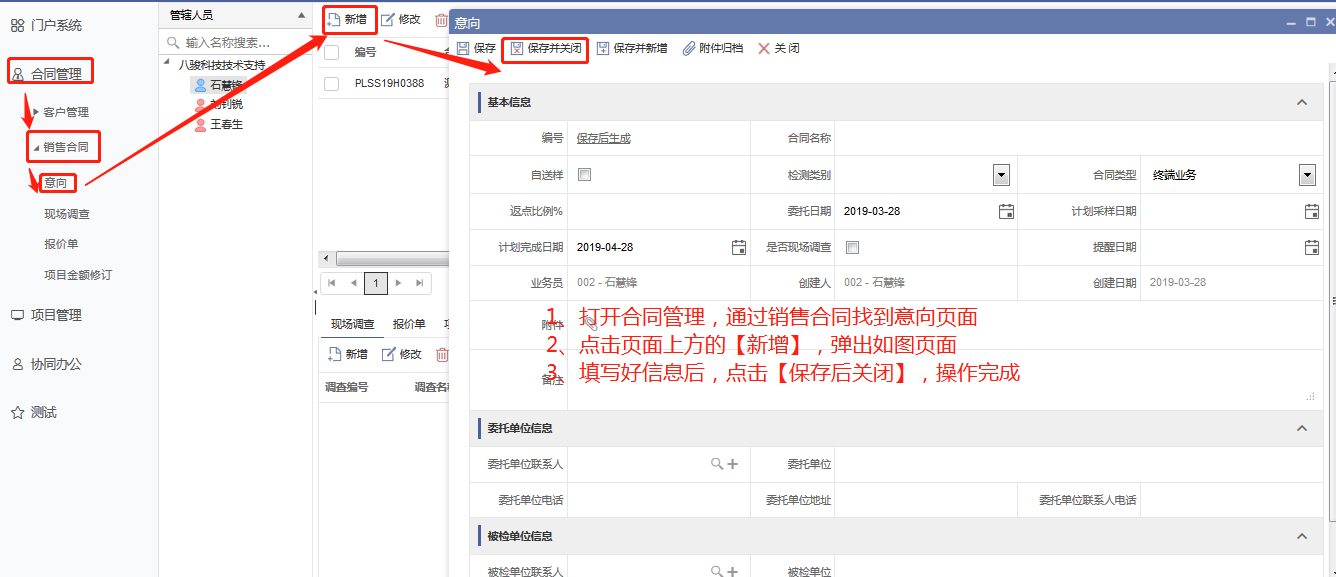Enable the 是否现场调查 checkbox
1336x577 pixels.
853,247
